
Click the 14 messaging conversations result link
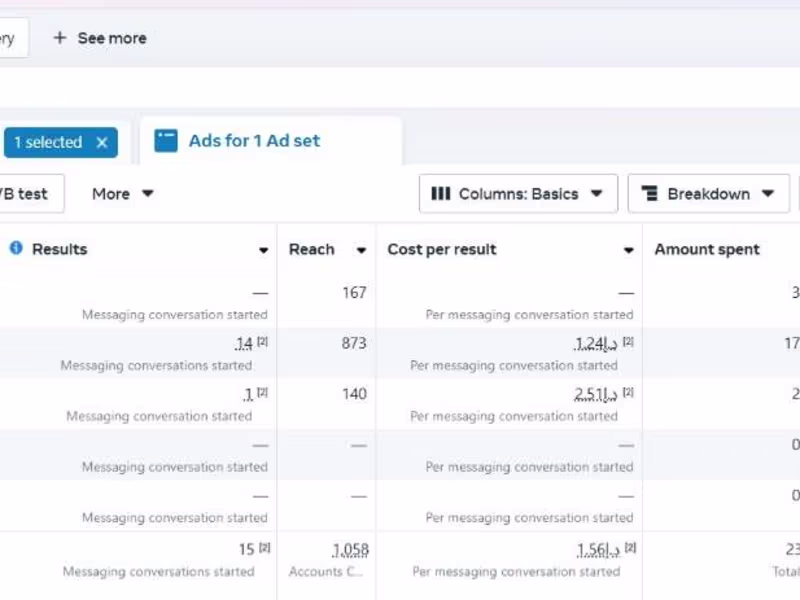(243, 343)
